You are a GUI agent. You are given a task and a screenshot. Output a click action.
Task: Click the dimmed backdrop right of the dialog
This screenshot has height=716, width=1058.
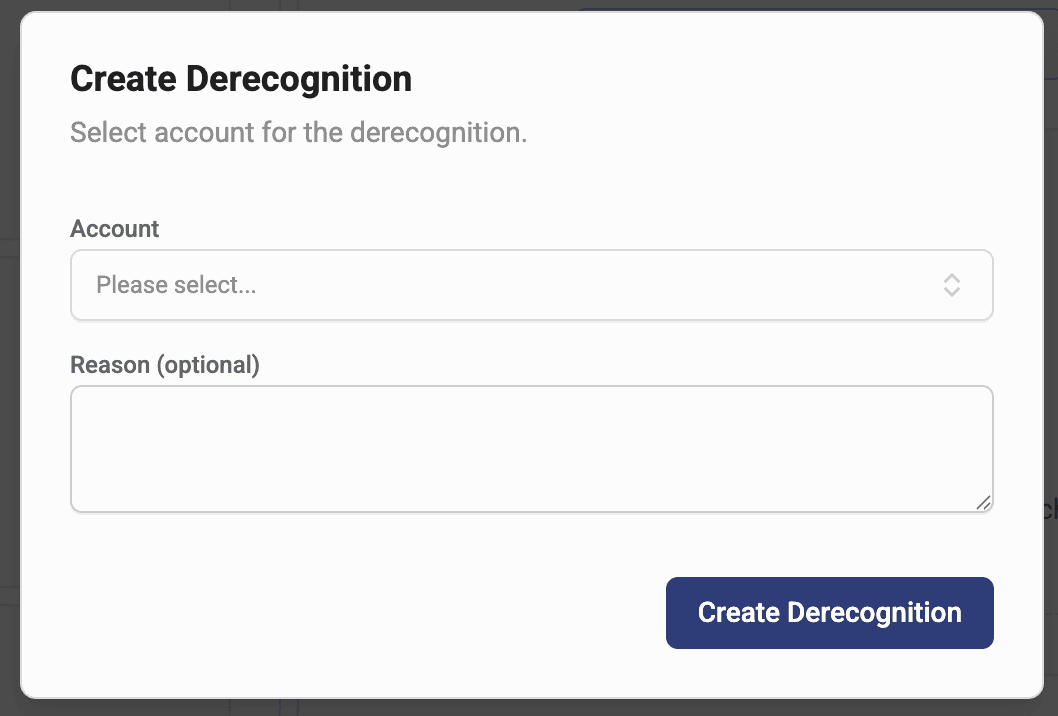point(1050,300)
